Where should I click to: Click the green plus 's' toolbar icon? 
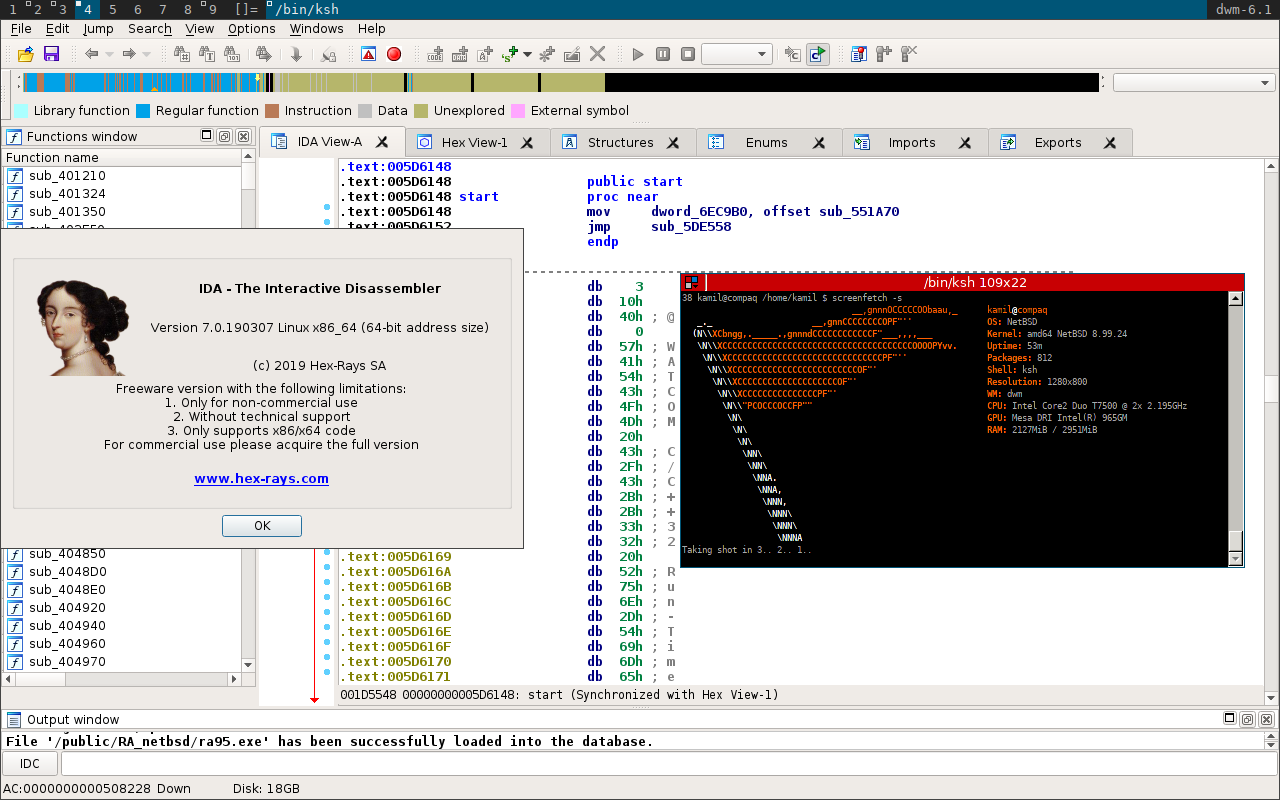tap(511, 54)
